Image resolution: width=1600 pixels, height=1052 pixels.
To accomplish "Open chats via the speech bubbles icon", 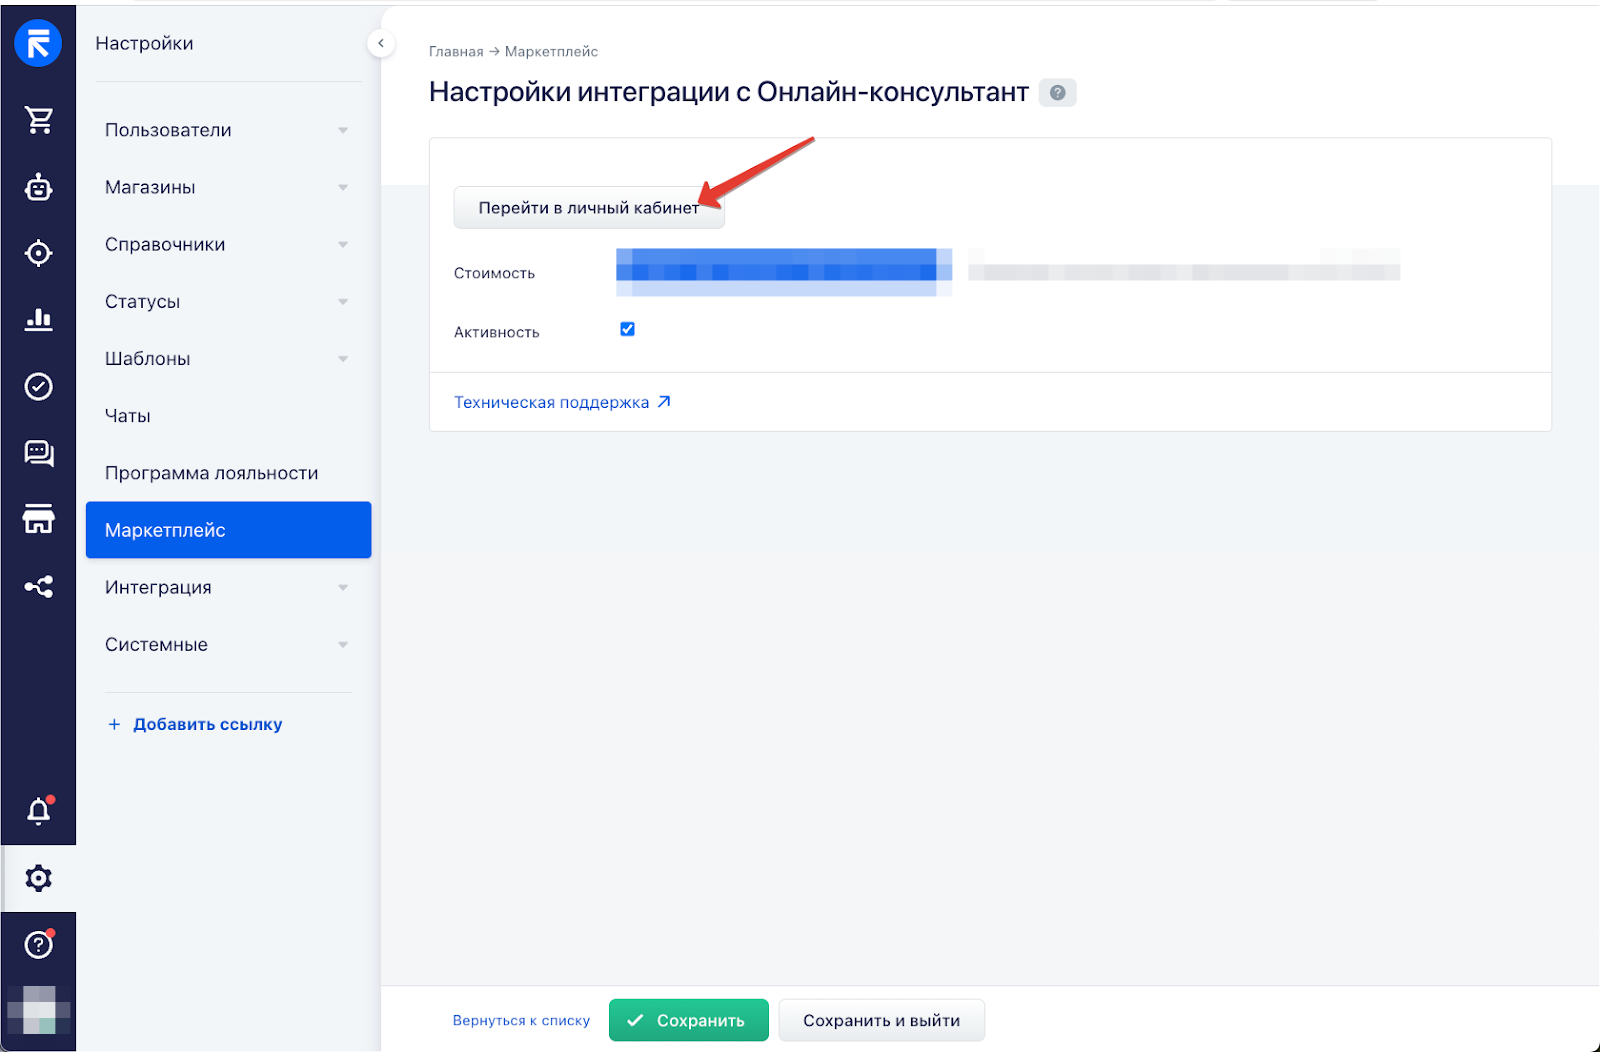I will coord(39,453).
